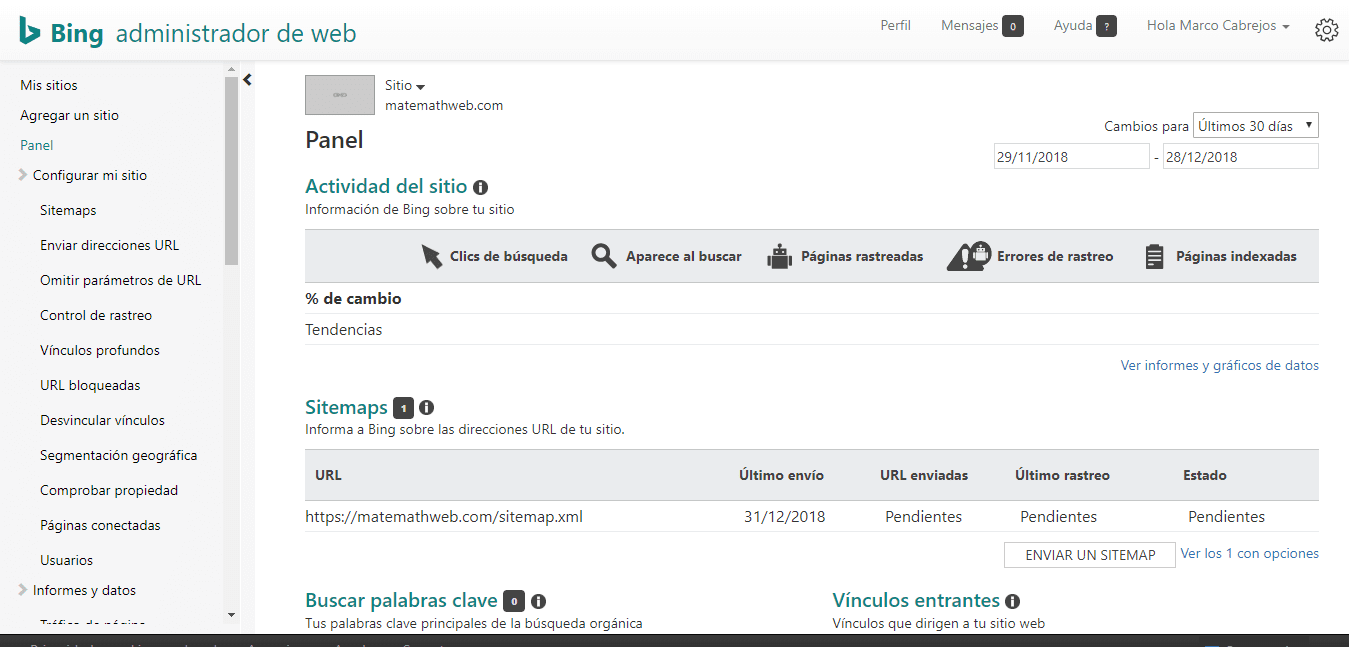1349x647 pixels.
Task: Click the Sitemaps count badge
Action: coord(403,408)
